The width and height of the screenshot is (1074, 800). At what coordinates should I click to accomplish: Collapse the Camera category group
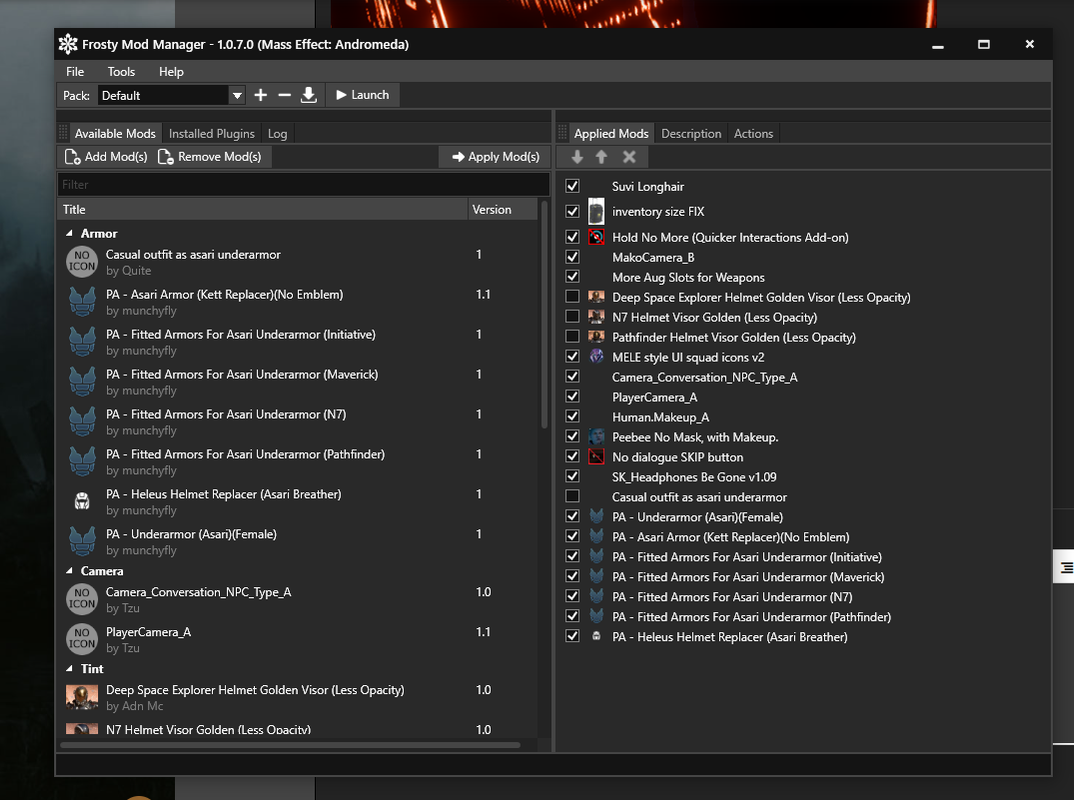[69, 571]
